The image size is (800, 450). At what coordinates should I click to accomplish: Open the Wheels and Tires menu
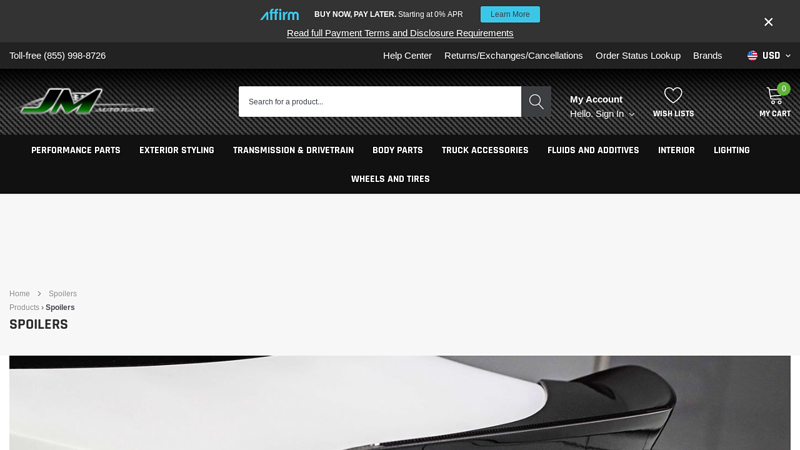pyautogui.click(x=390, y=179)
